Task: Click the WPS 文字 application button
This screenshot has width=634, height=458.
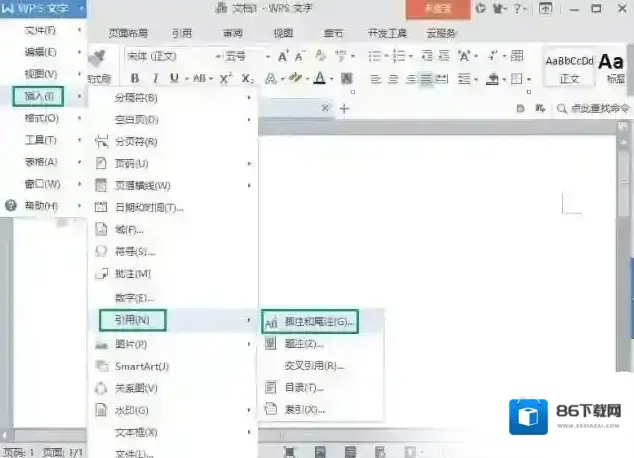Action: pos(43,8)
